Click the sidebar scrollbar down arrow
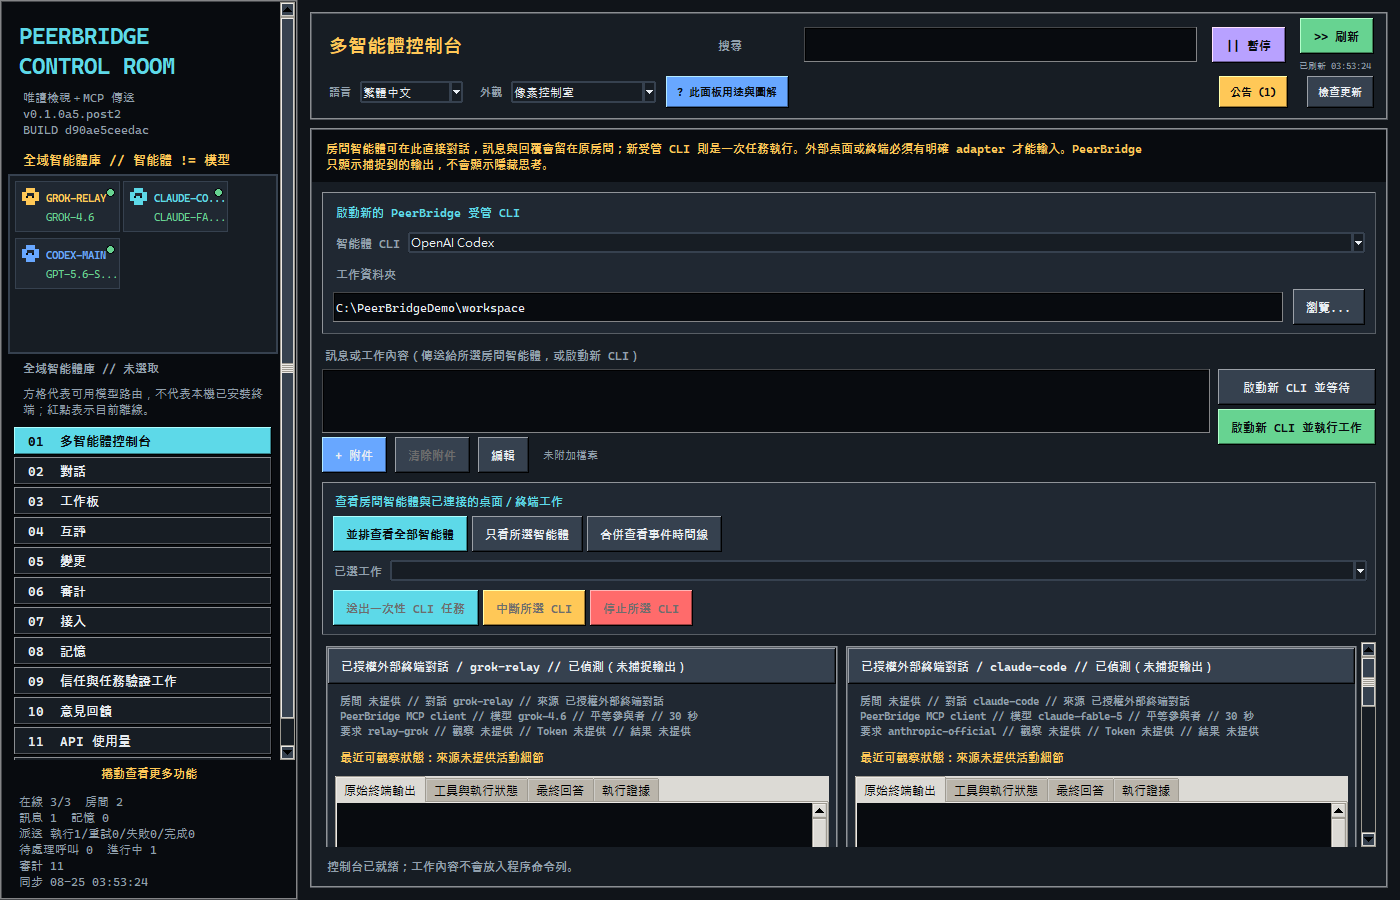This screenshot has height=900, width=1400. (288, 752)
